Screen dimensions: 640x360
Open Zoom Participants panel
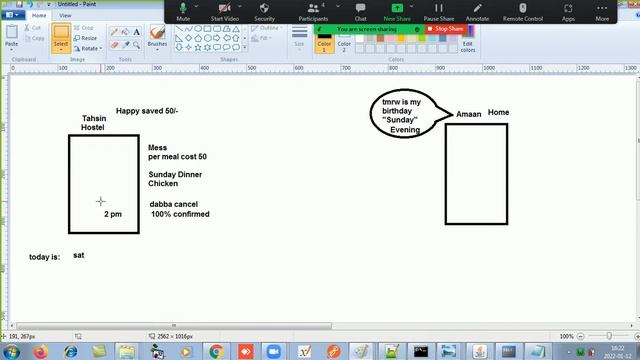pos(313,12)
